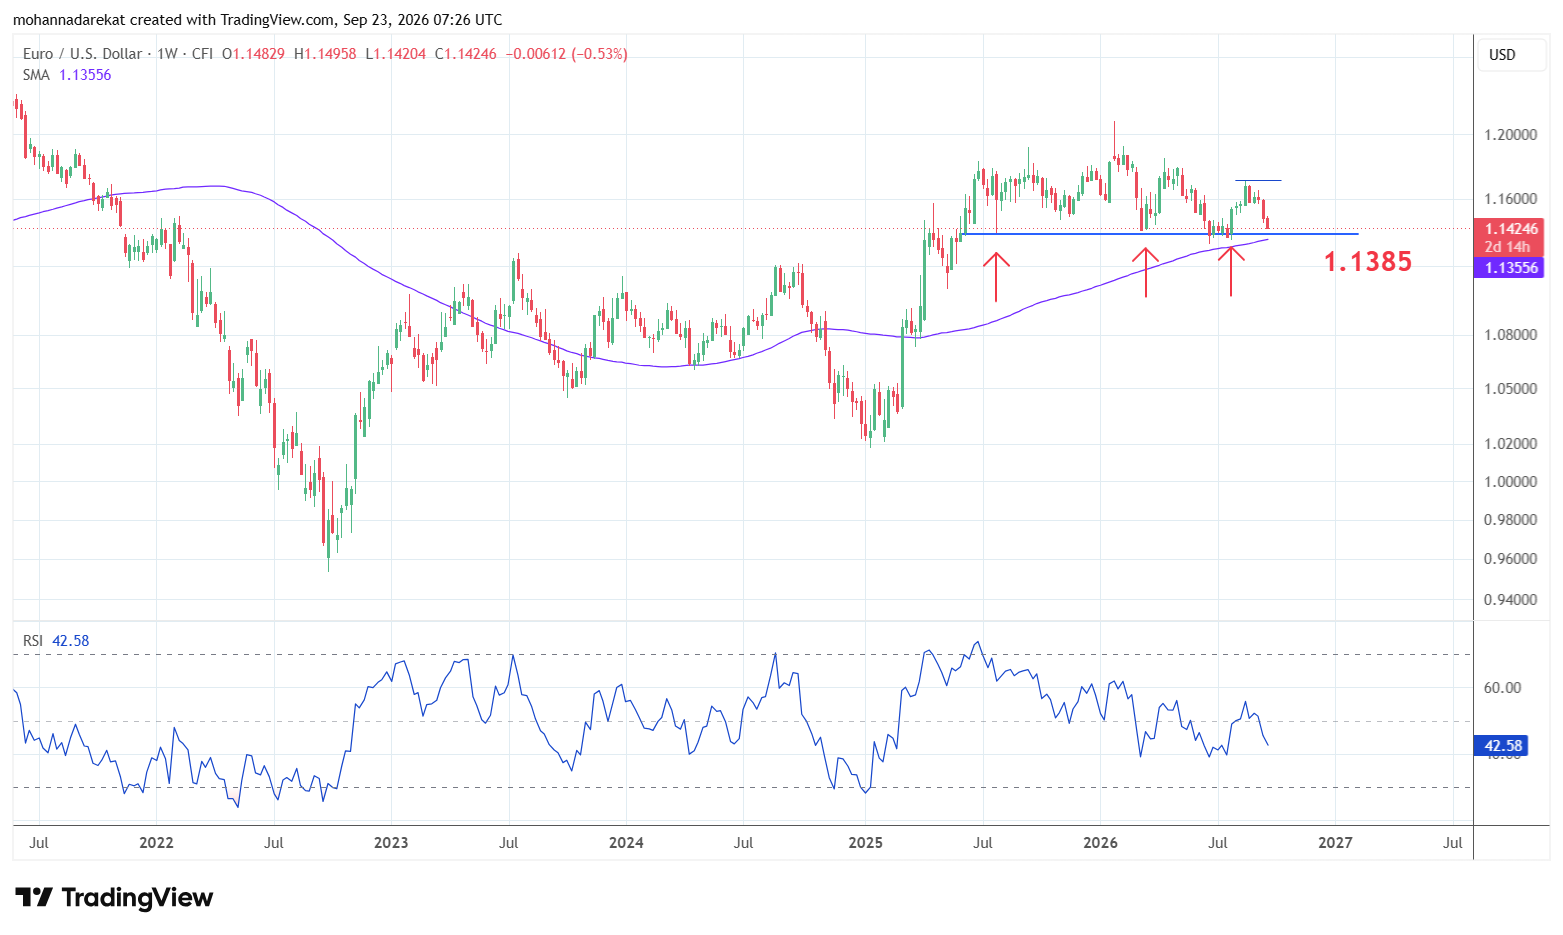Click the 1.02000 price axis label
The image size is (1563, 935).
tap(1510, 444)
